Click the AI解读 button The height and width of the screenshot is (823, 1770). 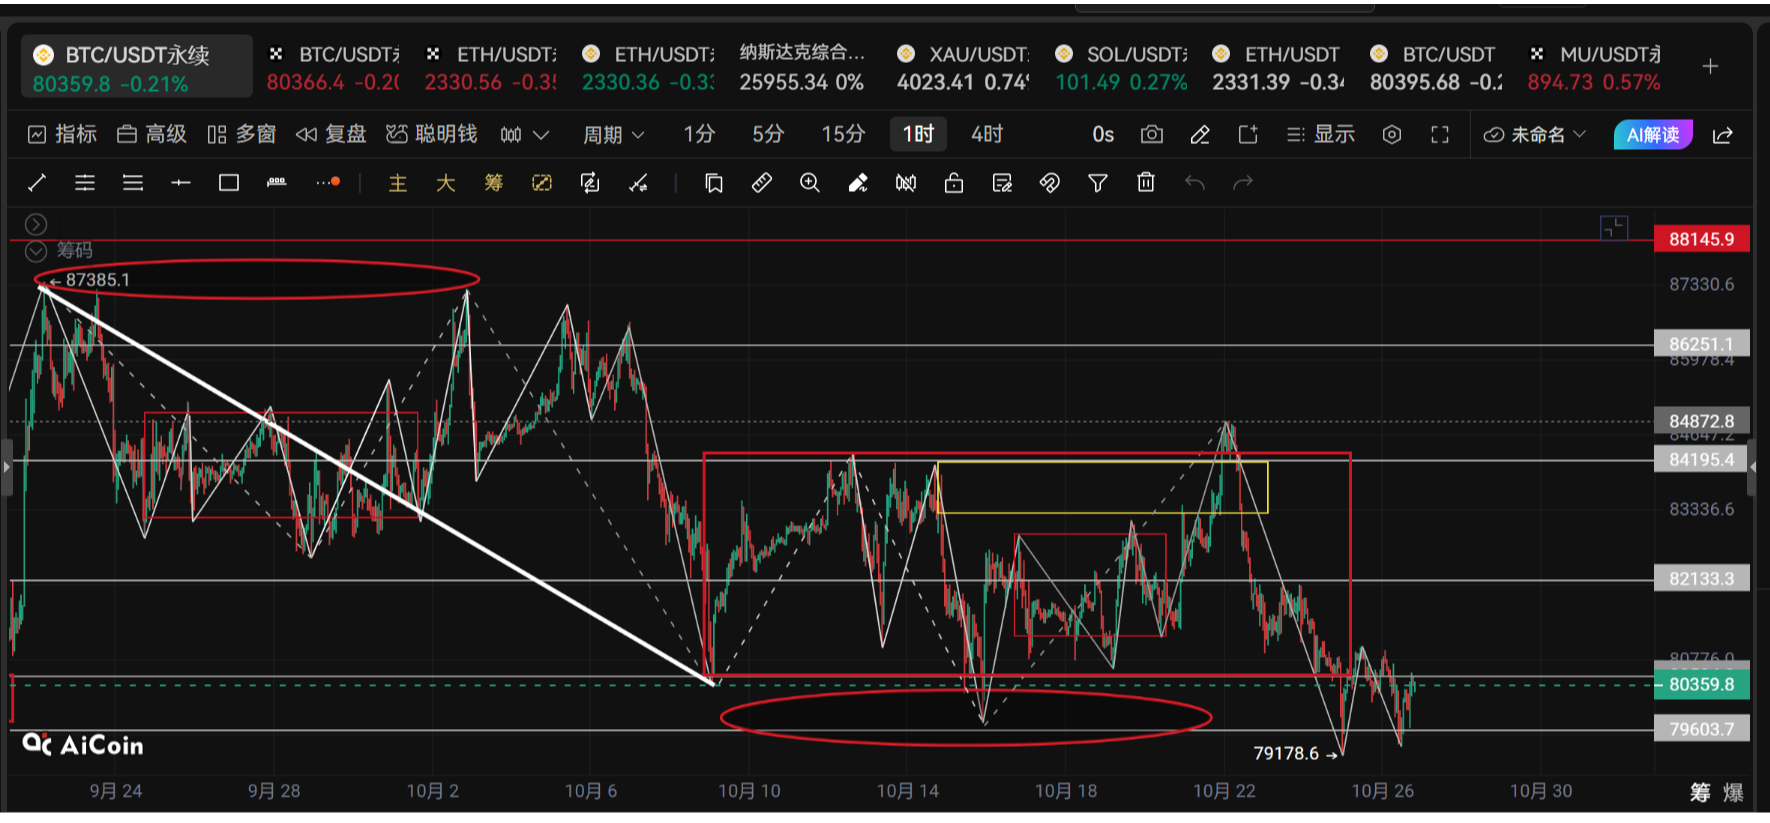(x=1653, y=134)
